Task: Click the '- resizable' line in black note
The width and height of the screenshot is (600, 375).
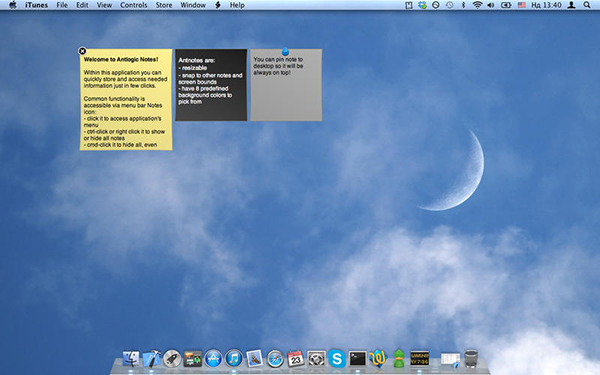Action: 193,68
